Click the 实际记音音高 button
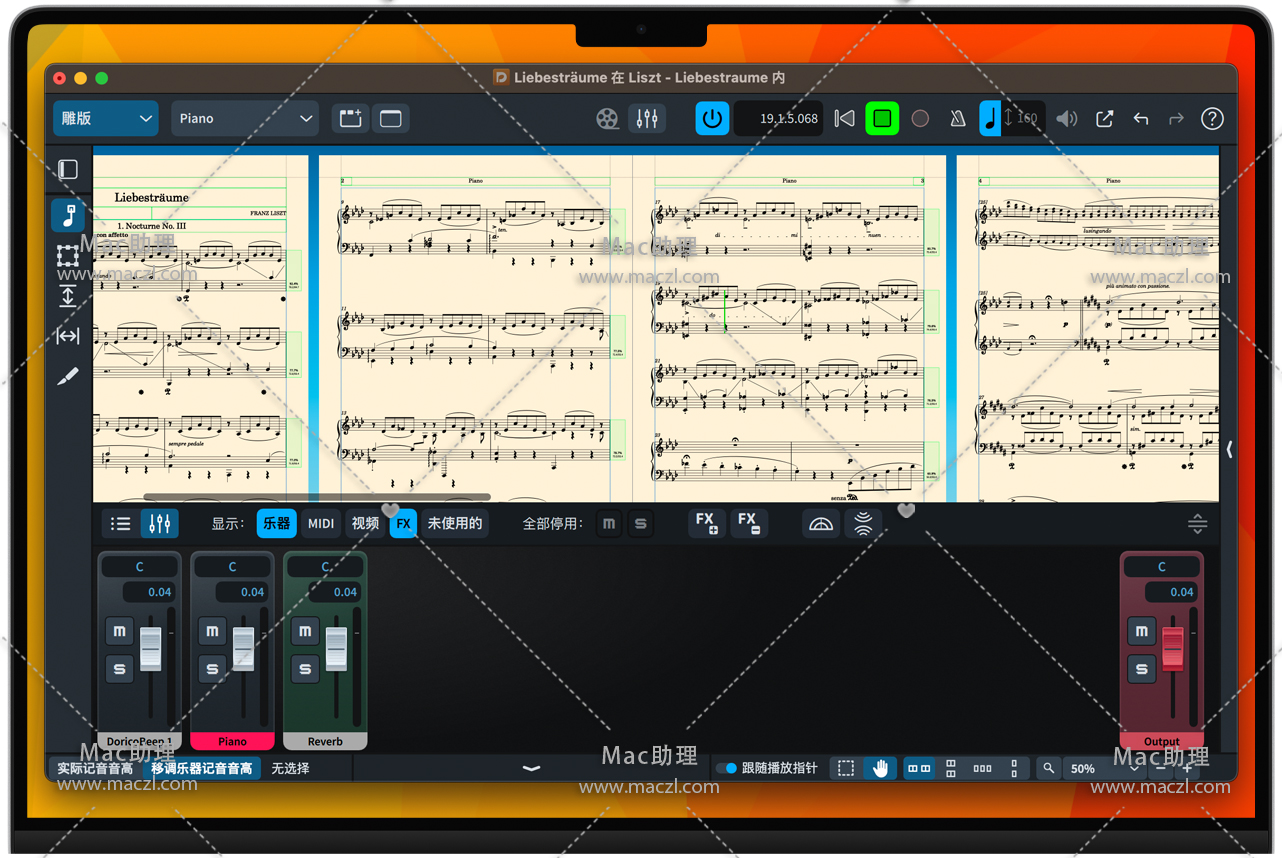Viewport: 1282px width, 858px height. coord(95,768)
